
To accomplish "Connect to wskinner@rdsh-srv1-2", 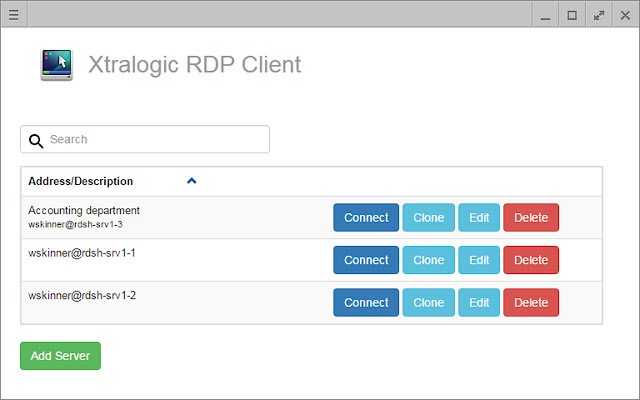I will click(x=366, y=302).
